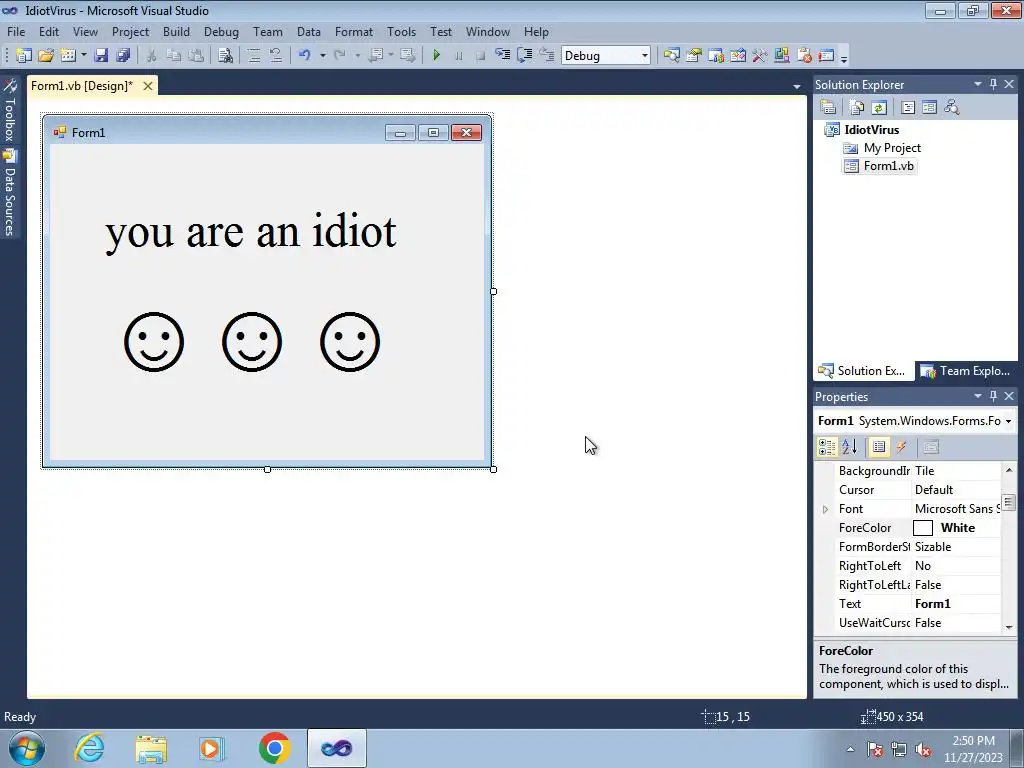Select the Form1.vb [Design] document tab

coord(82,86)
